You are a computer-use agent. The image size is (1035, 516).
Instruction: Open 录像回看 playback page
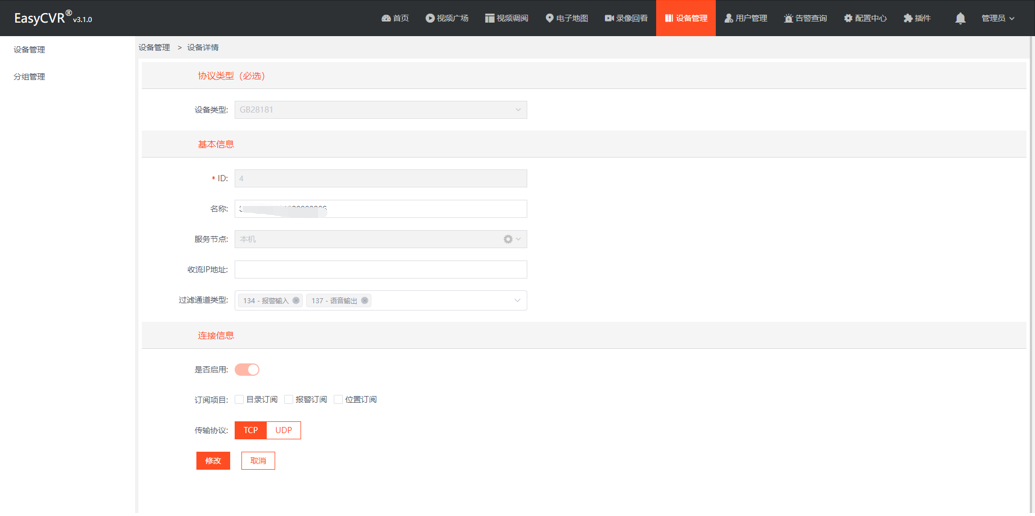pyautogui.click(x=626, y=18)
